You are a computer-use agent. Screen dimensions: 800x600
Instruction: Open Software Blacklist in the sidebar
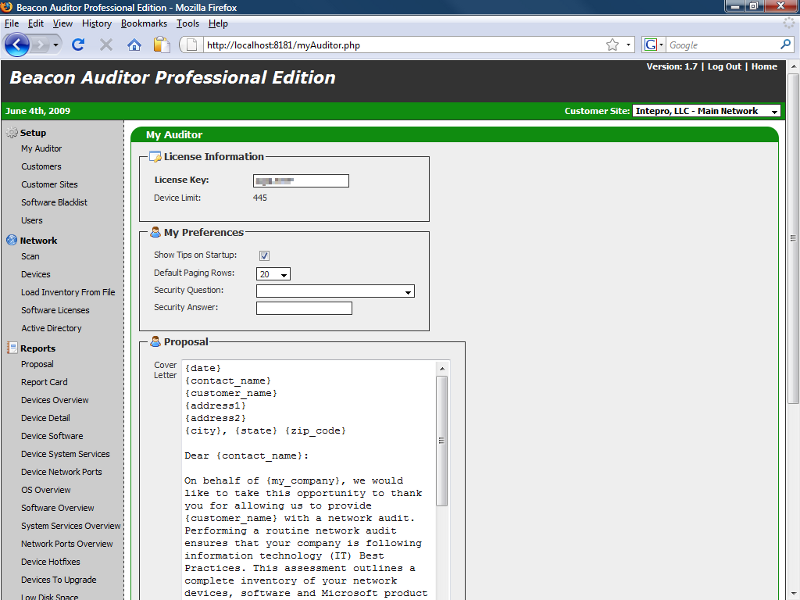(54, 202)
